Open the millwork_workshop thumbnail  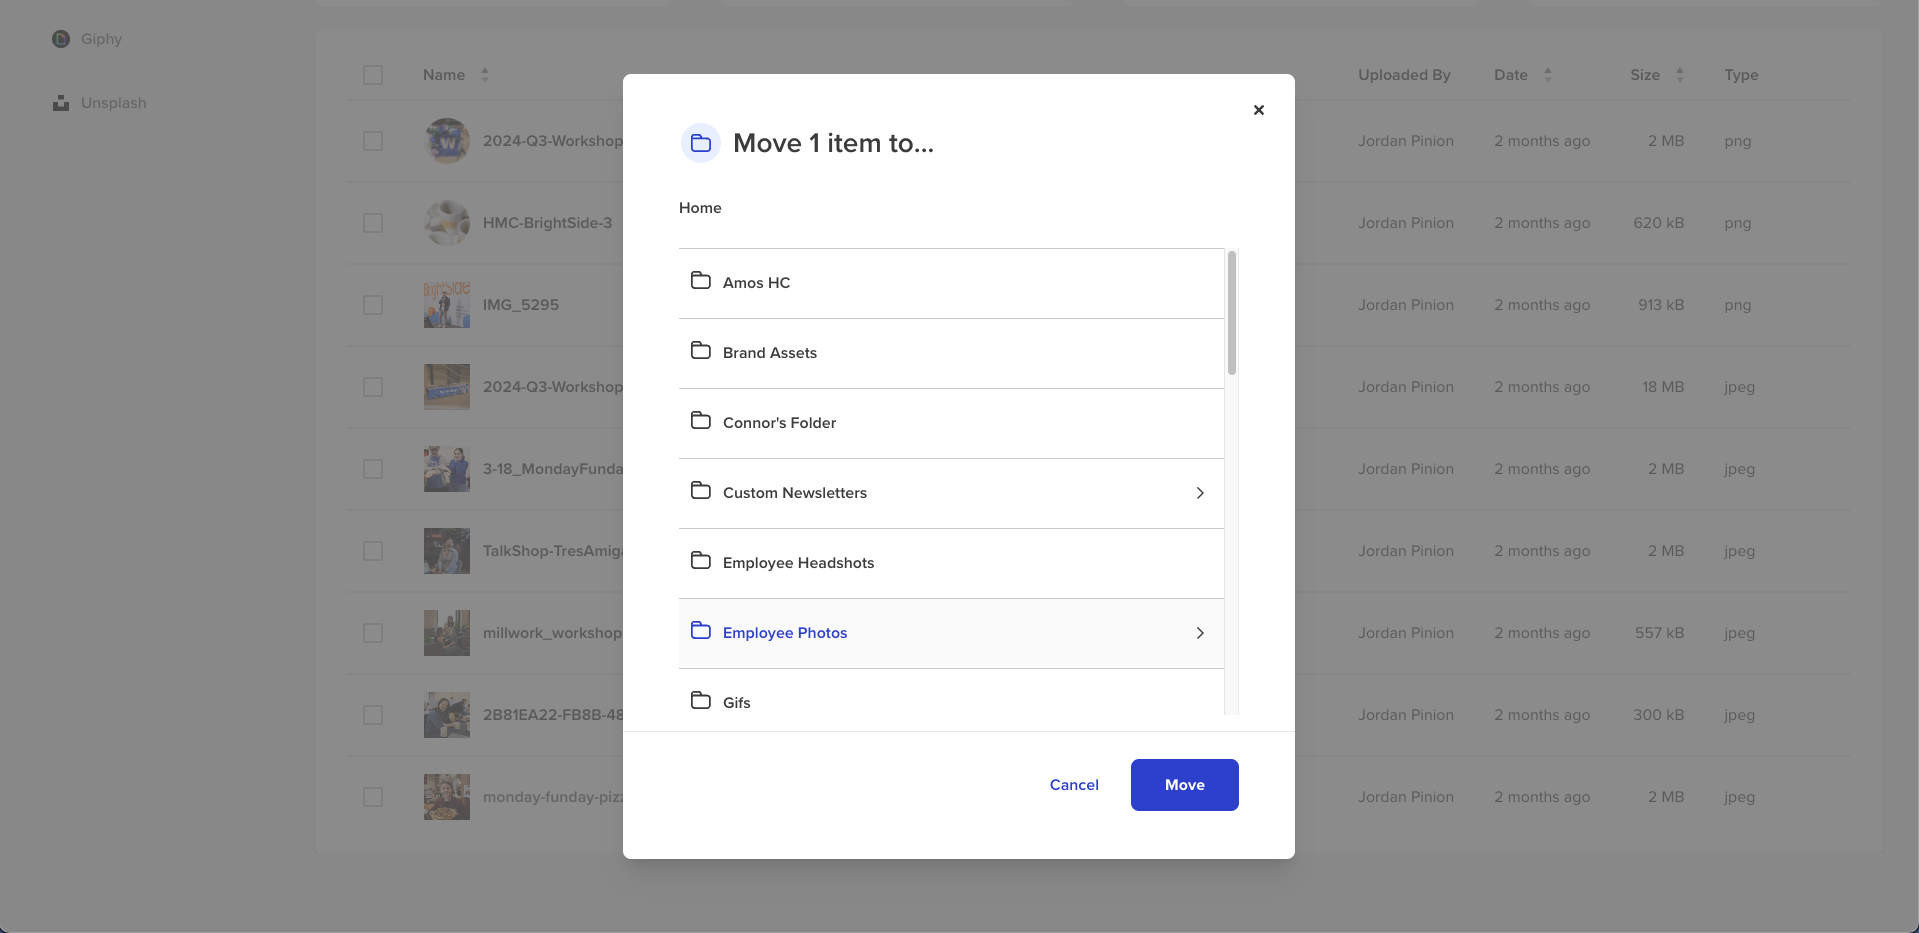447,633
